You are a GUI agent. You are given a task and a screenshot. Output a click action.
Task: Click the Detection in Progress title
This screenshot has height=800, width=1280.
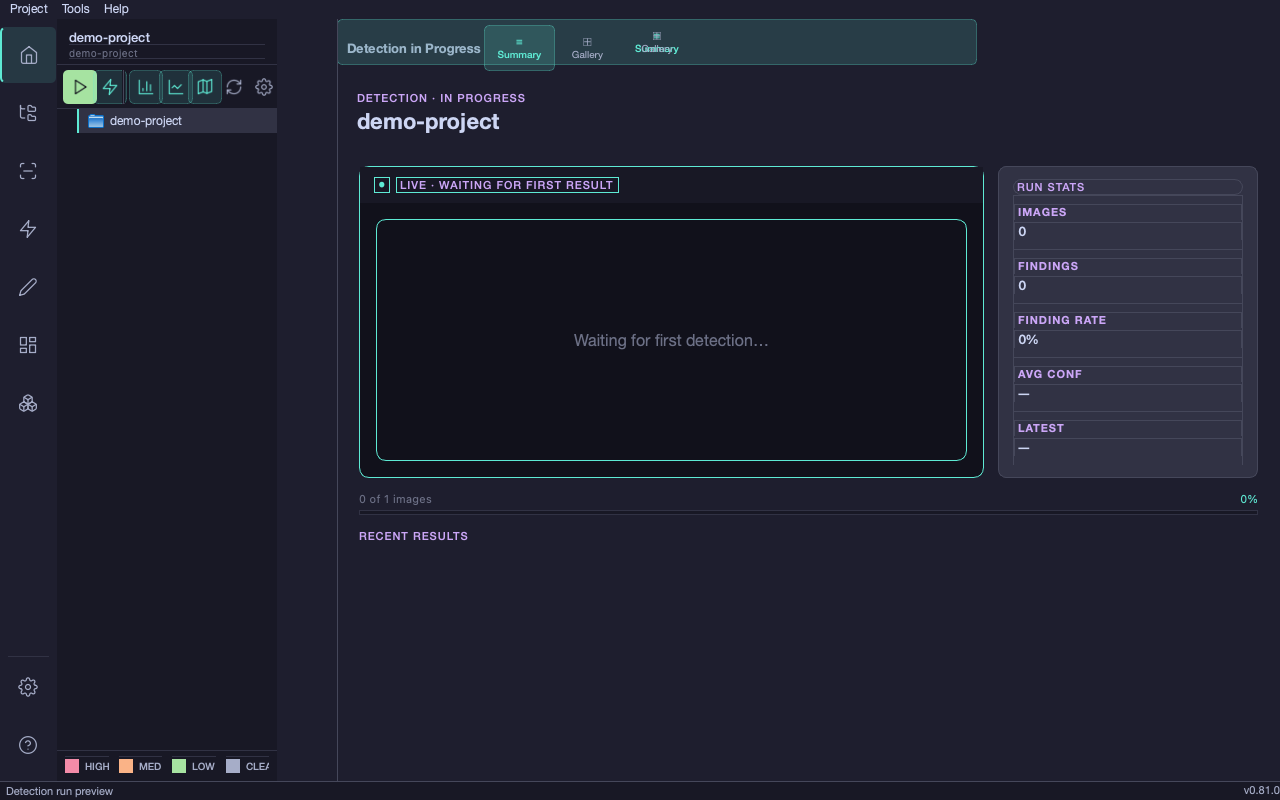coord(414,48)
